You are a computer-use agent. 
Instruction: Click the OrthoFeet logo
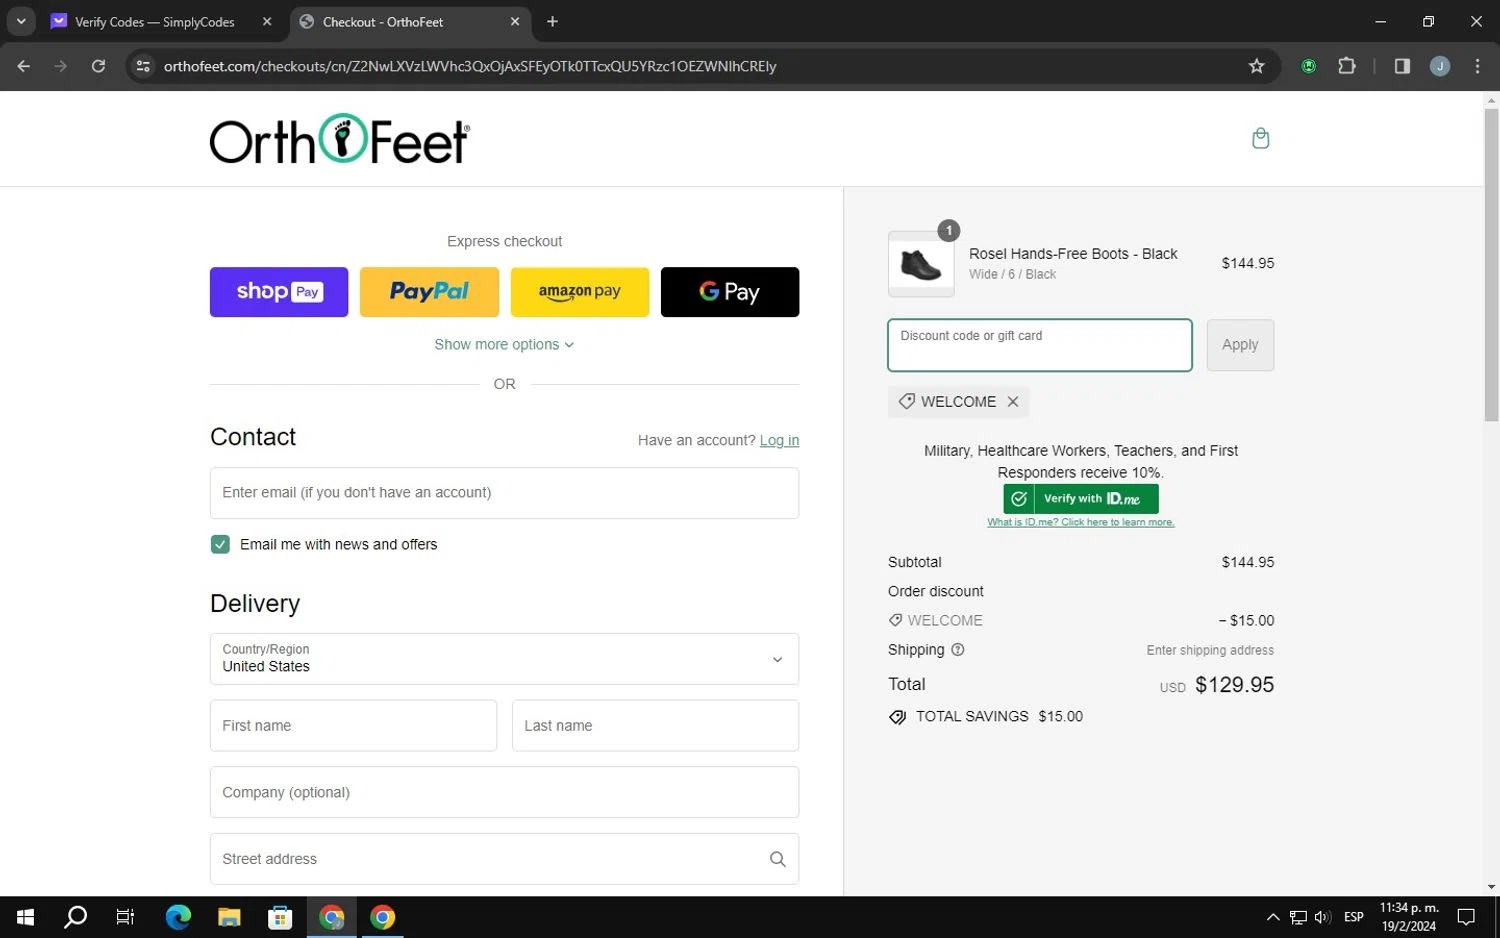click(x=339, y=139)
